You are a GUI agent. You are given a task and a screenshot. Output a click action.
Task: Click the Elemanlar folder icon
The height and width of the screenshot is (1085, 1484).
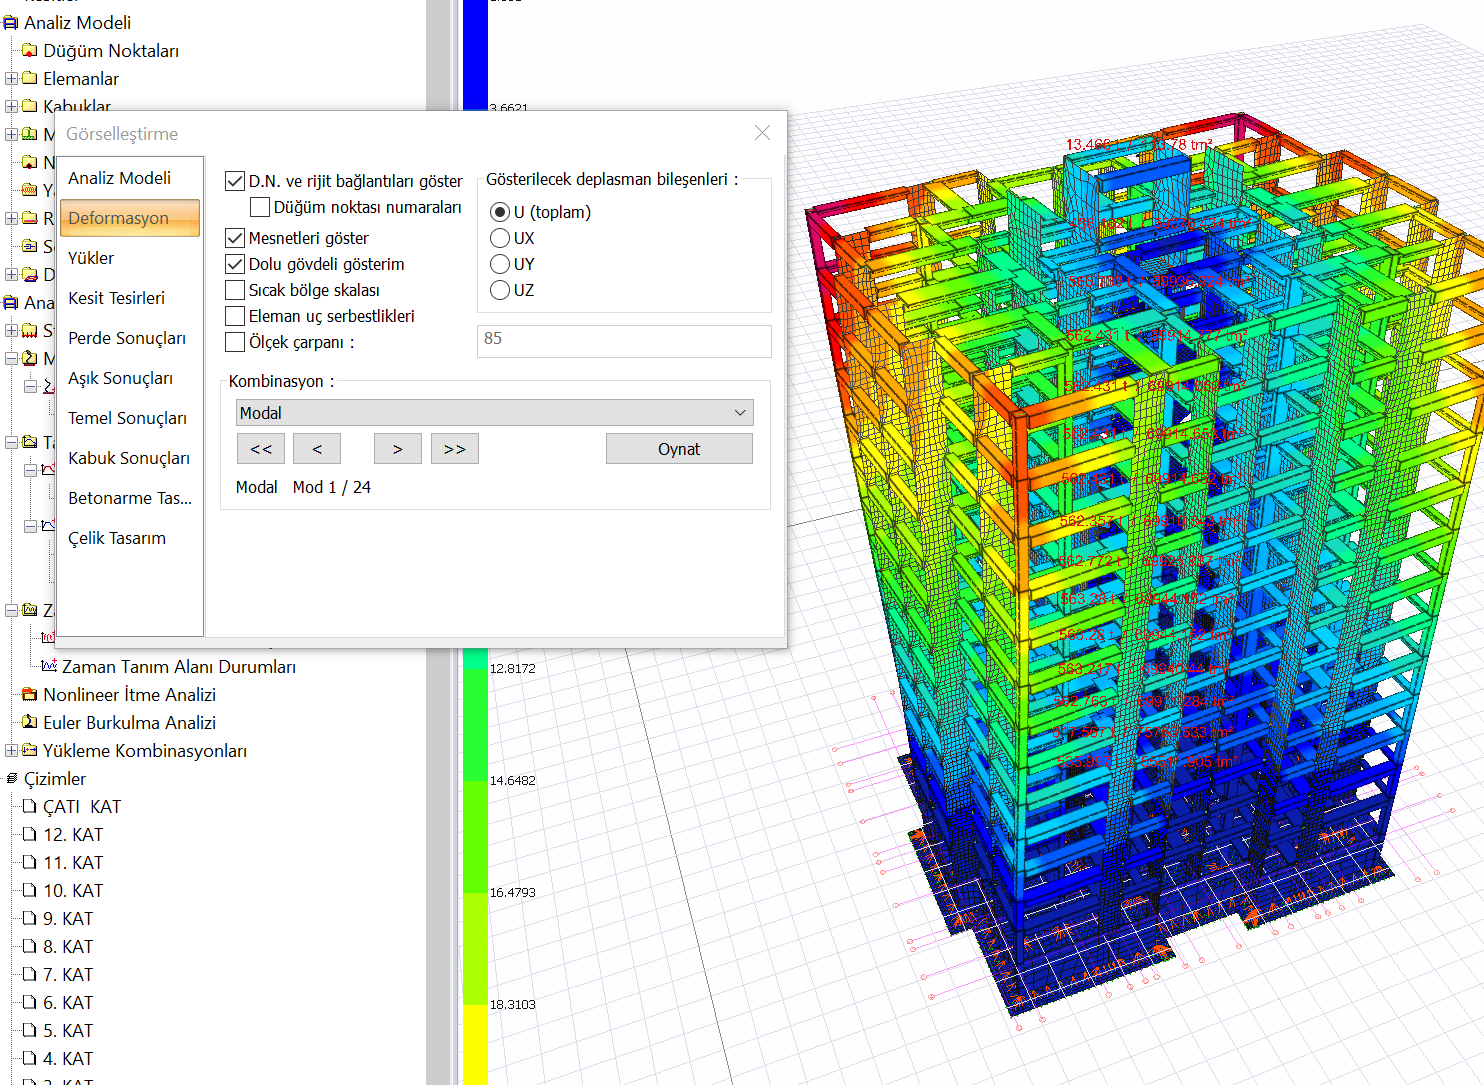click(x=30, y=79)
